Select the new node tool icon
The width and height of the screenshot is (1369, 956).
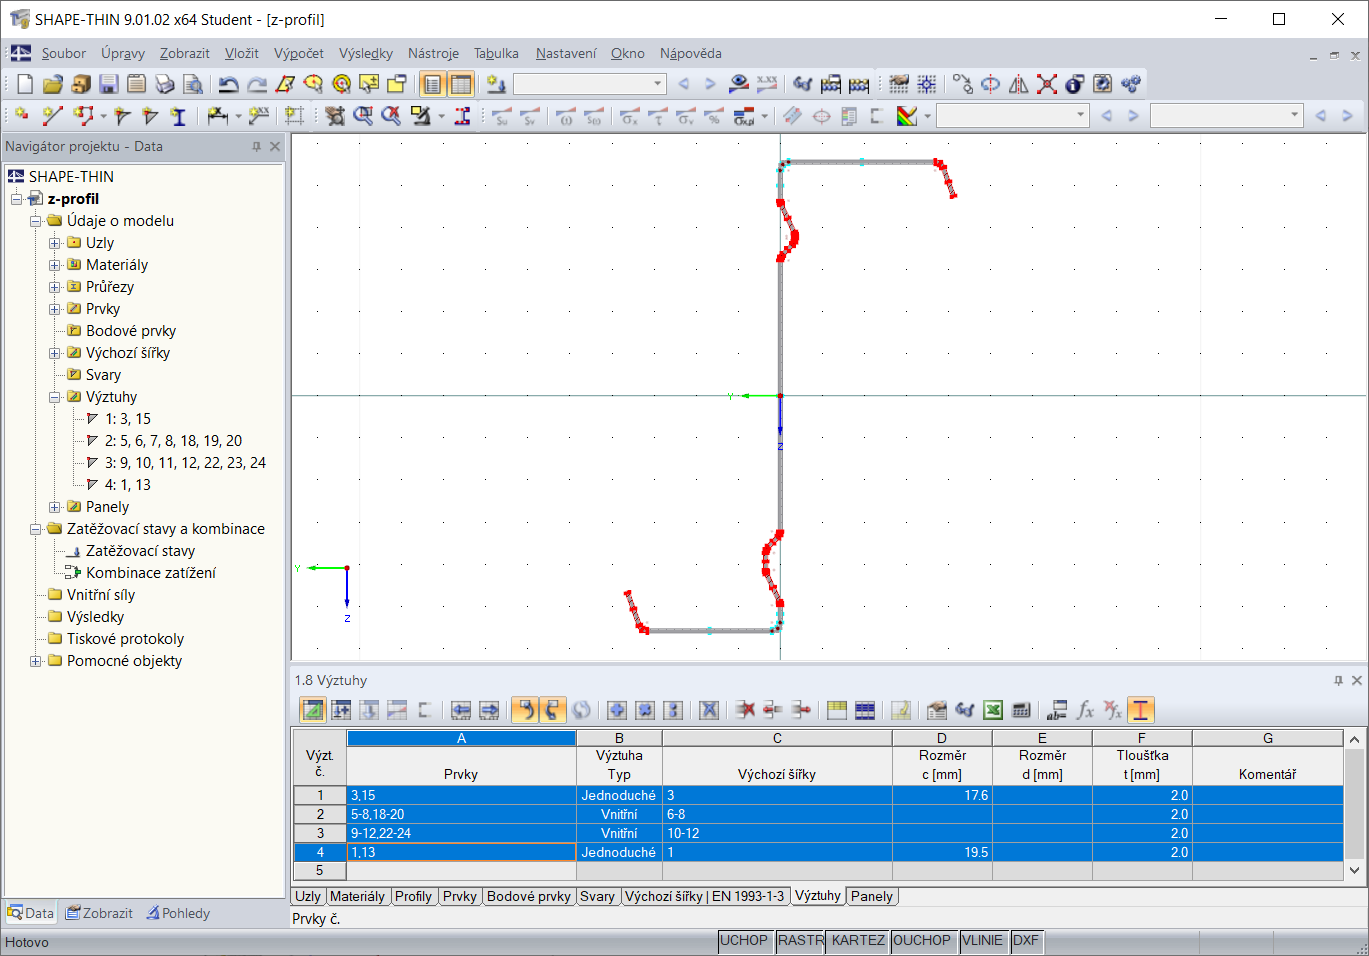click(22, 116)
